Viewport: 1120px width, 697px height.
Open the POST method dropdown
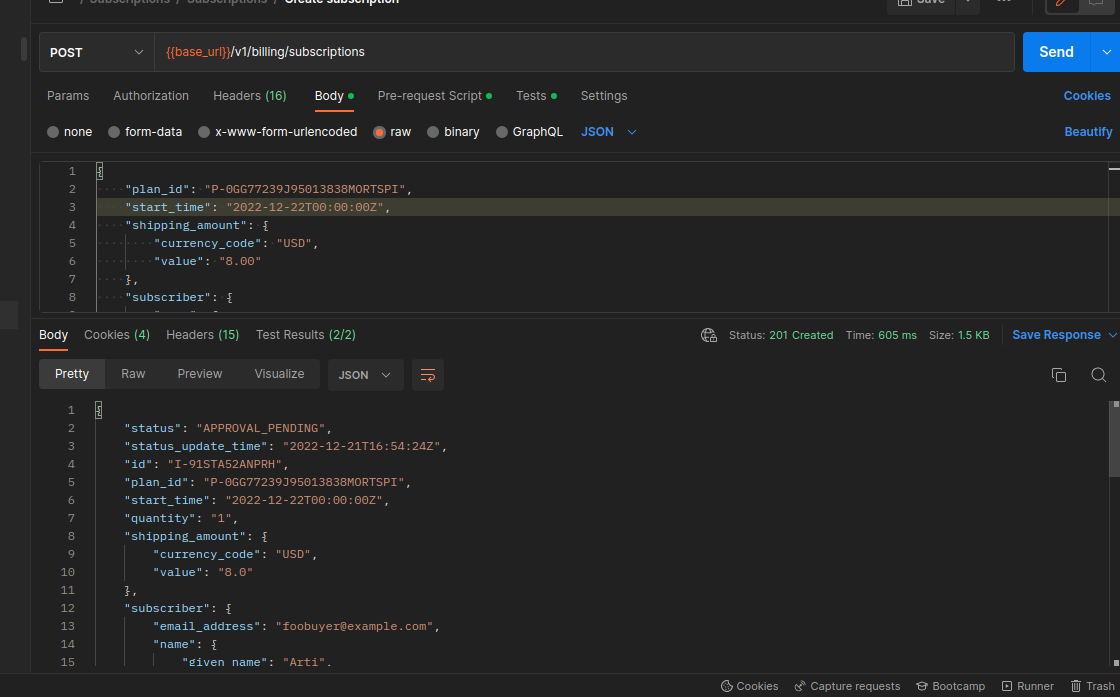tap(96, 52)
